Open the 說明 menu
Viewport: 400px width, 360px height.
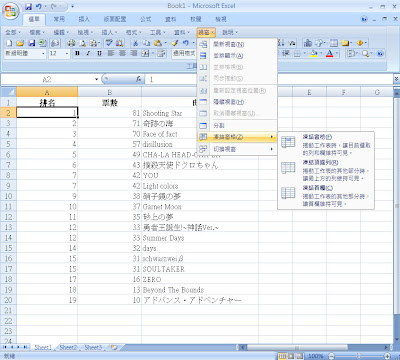click(230, 32)
